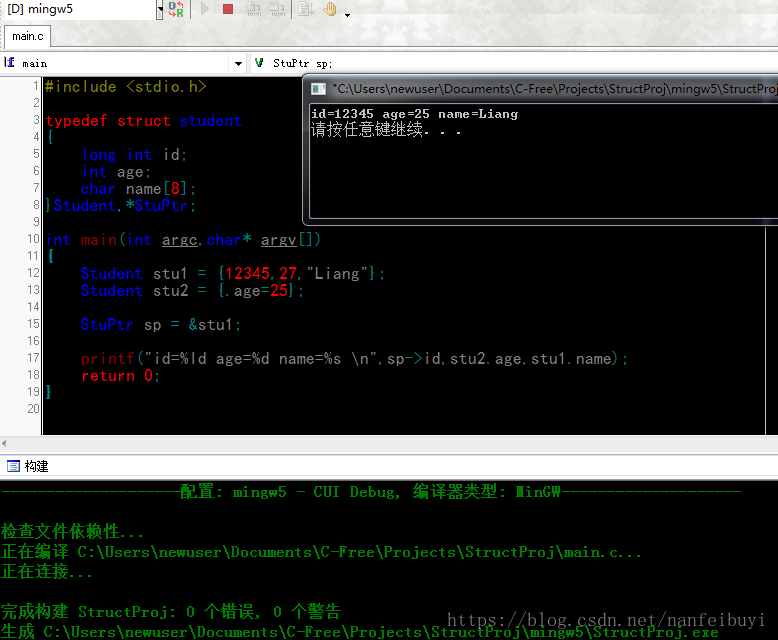Click the Debug/Release switch icon
The width and height of the screenshot is (778, 640).
pos(176,9)
